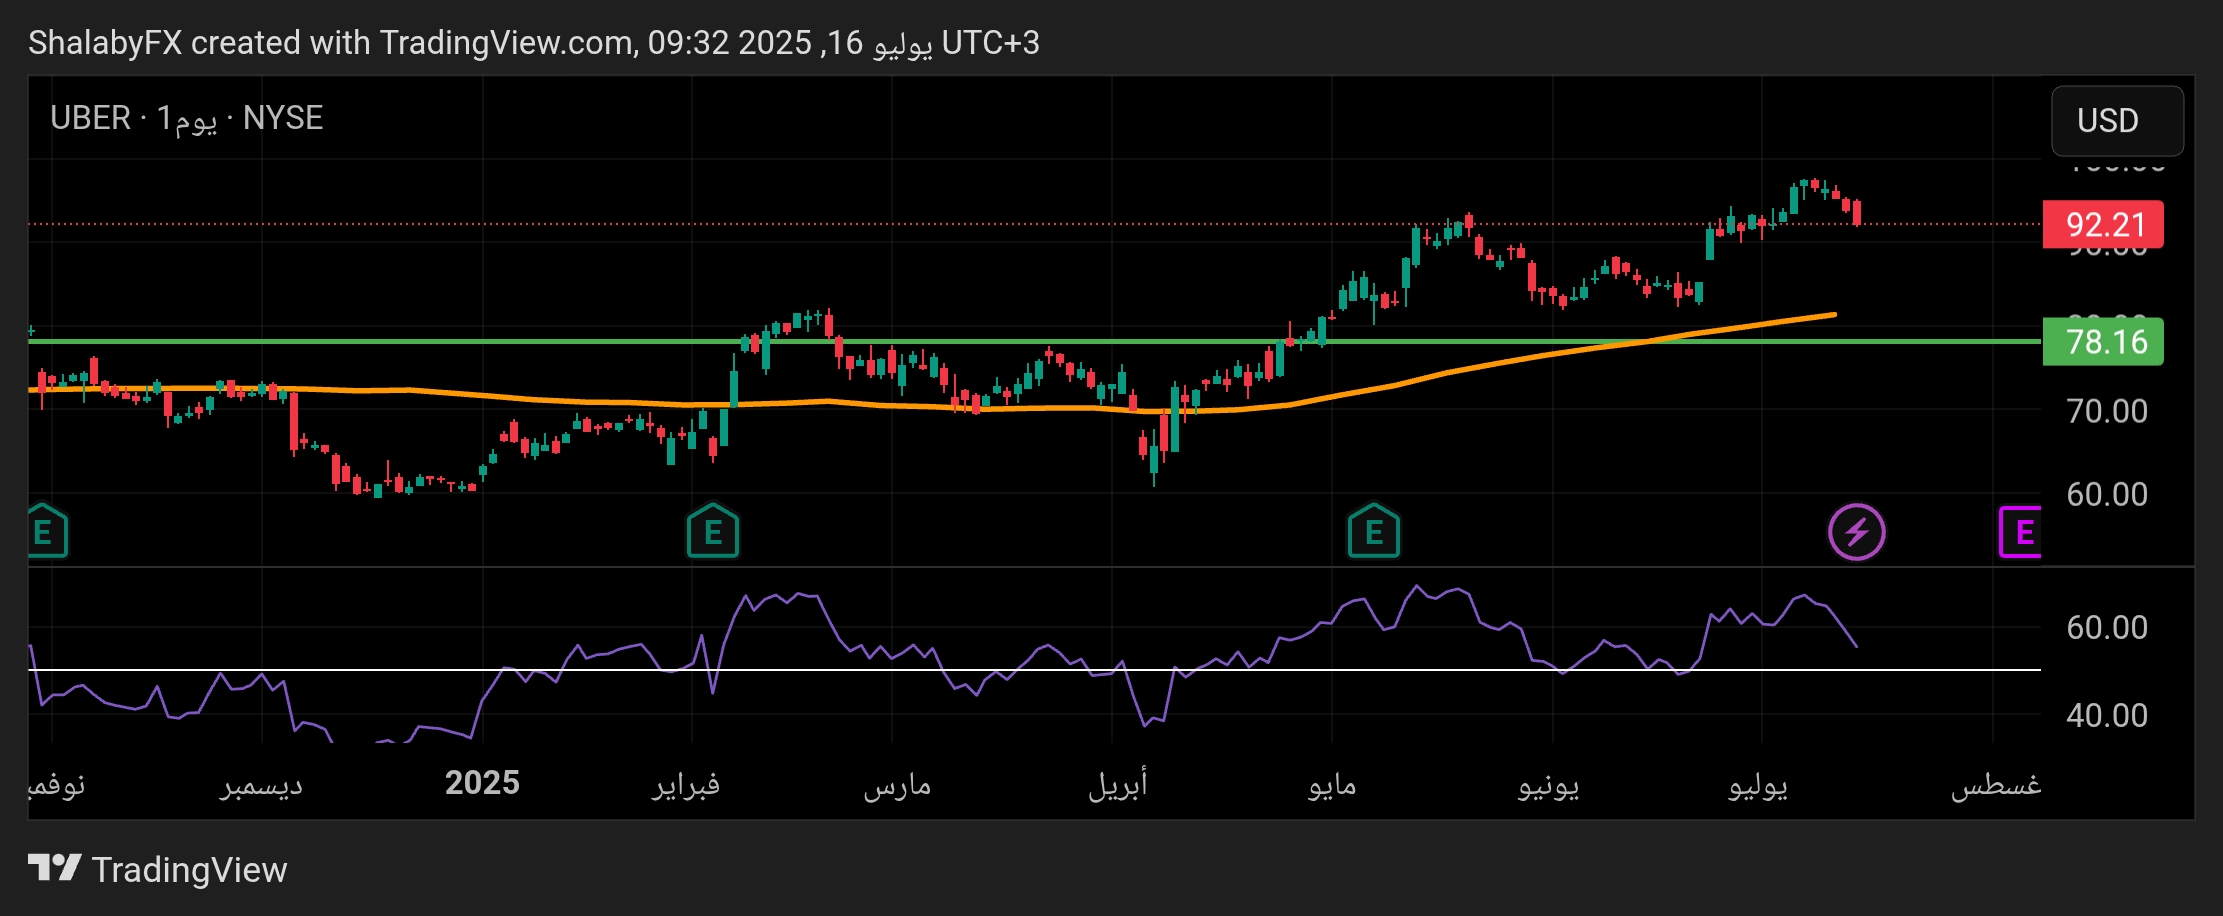Screen dimensions: 2223x916
Task: Click the magenta upcoming earnings E marker
Action: 2021,531
